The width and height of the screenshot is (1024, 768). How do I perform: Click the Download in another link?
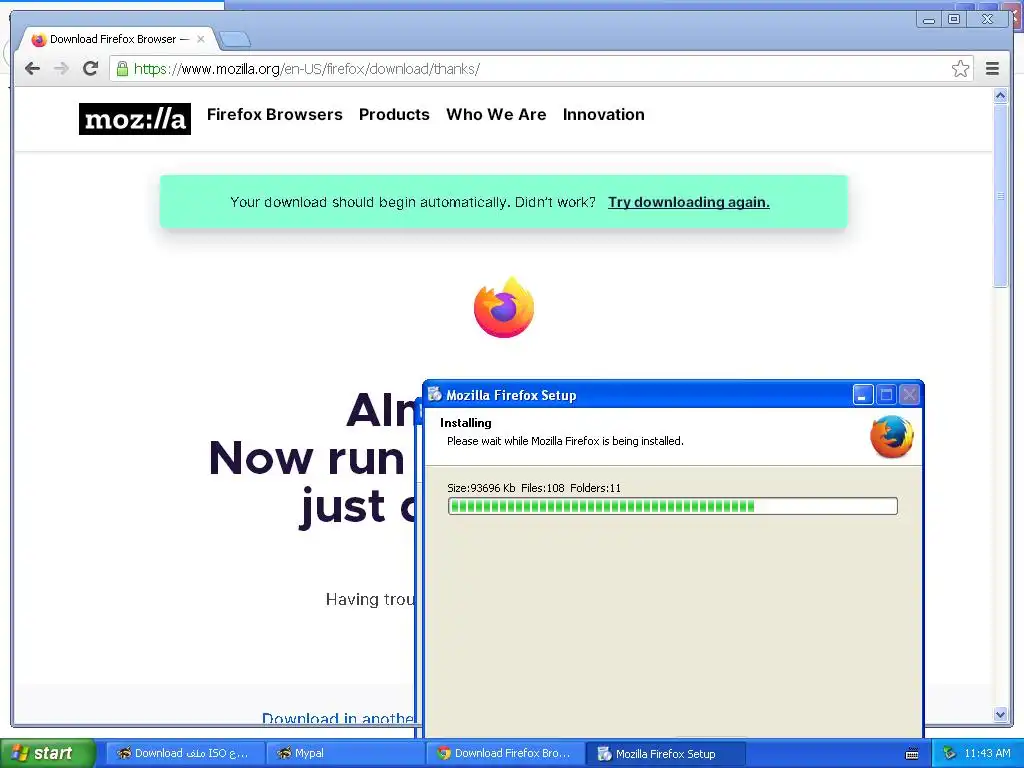click(338, 718)
